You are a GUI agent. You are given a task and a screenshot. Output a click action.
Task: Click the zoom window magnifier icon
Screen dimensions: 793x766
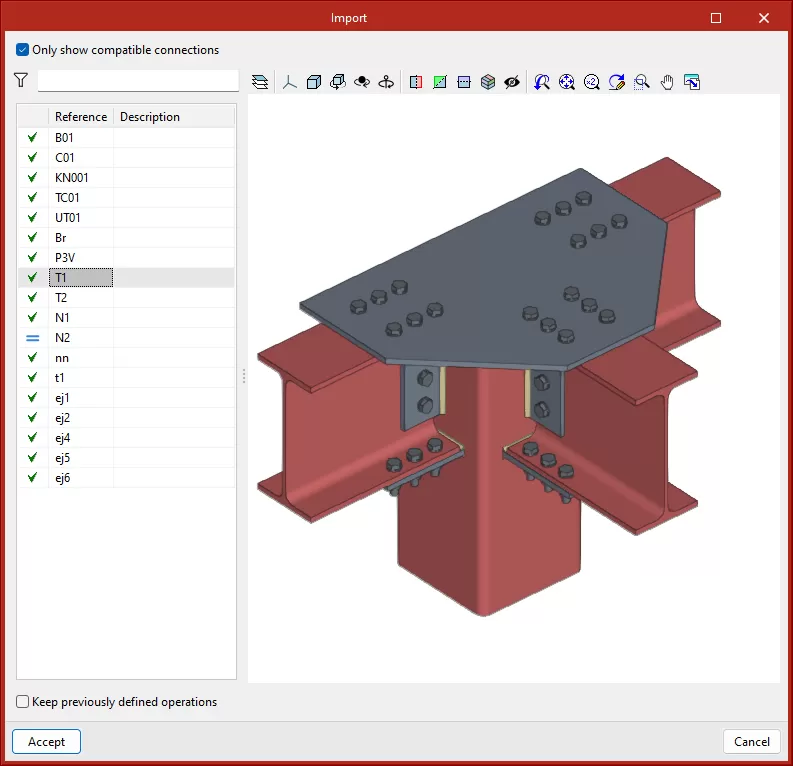point(642,82)
